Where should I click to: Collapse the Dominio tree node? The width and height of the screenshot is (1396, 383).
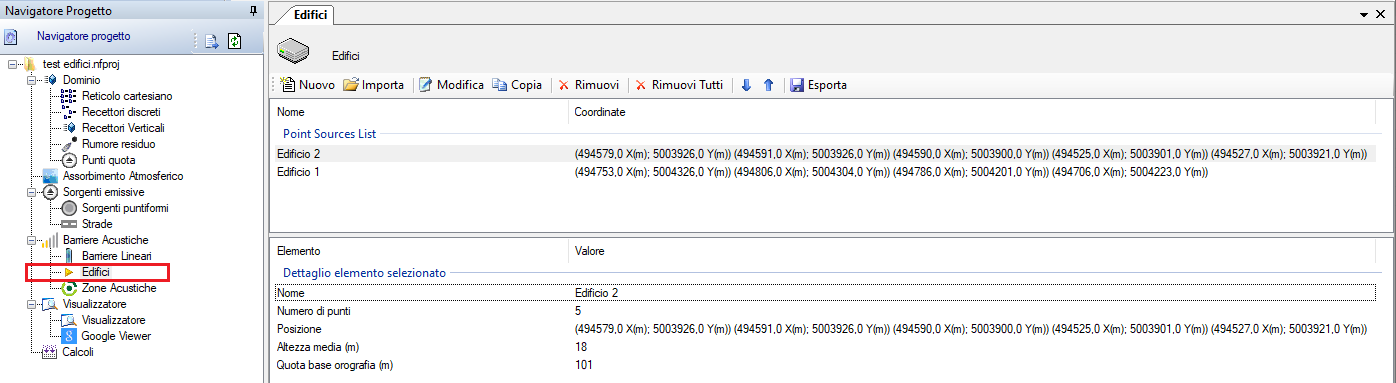[x=33, y=79]
